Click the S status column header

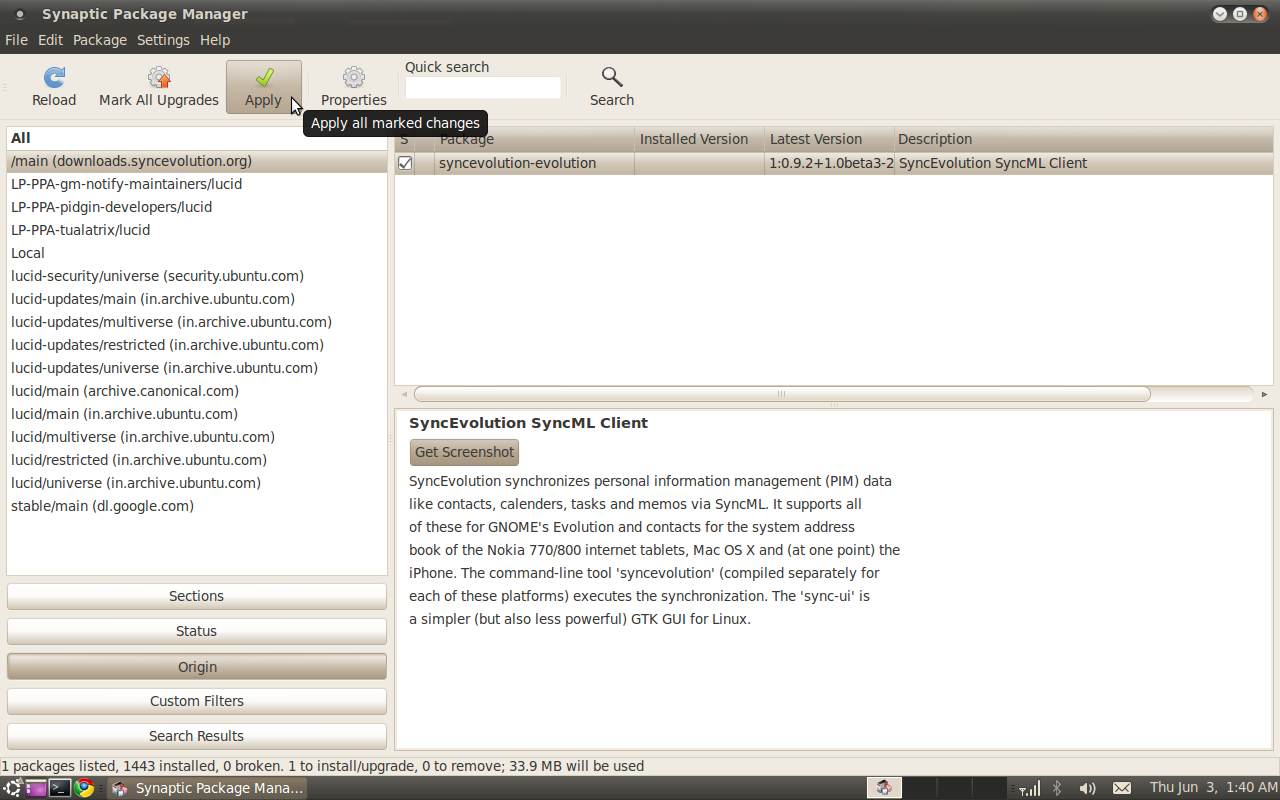click(x=405, y=139)
